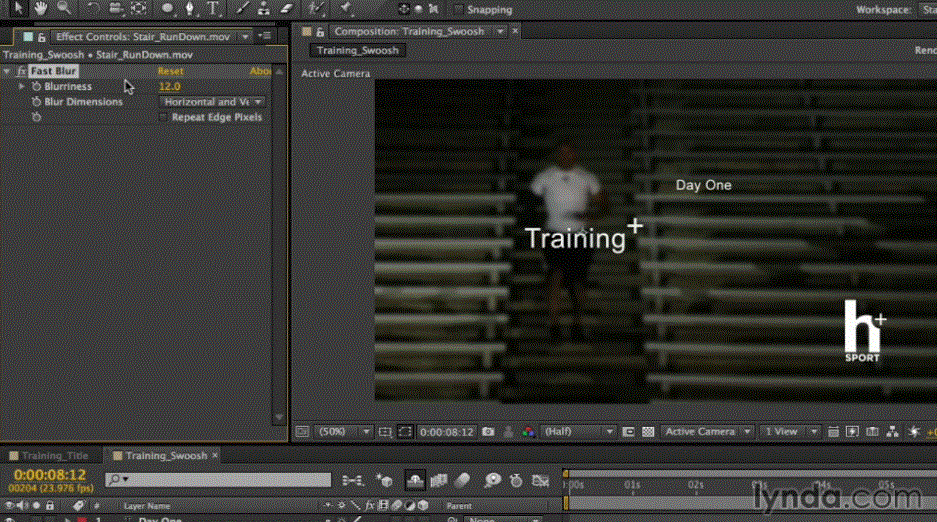Select the Type text tool

213,8
